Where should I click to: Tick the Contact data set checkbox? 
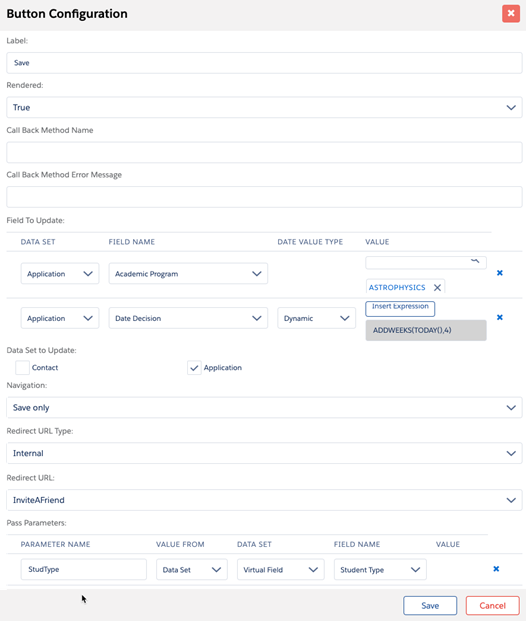point(22,368)
